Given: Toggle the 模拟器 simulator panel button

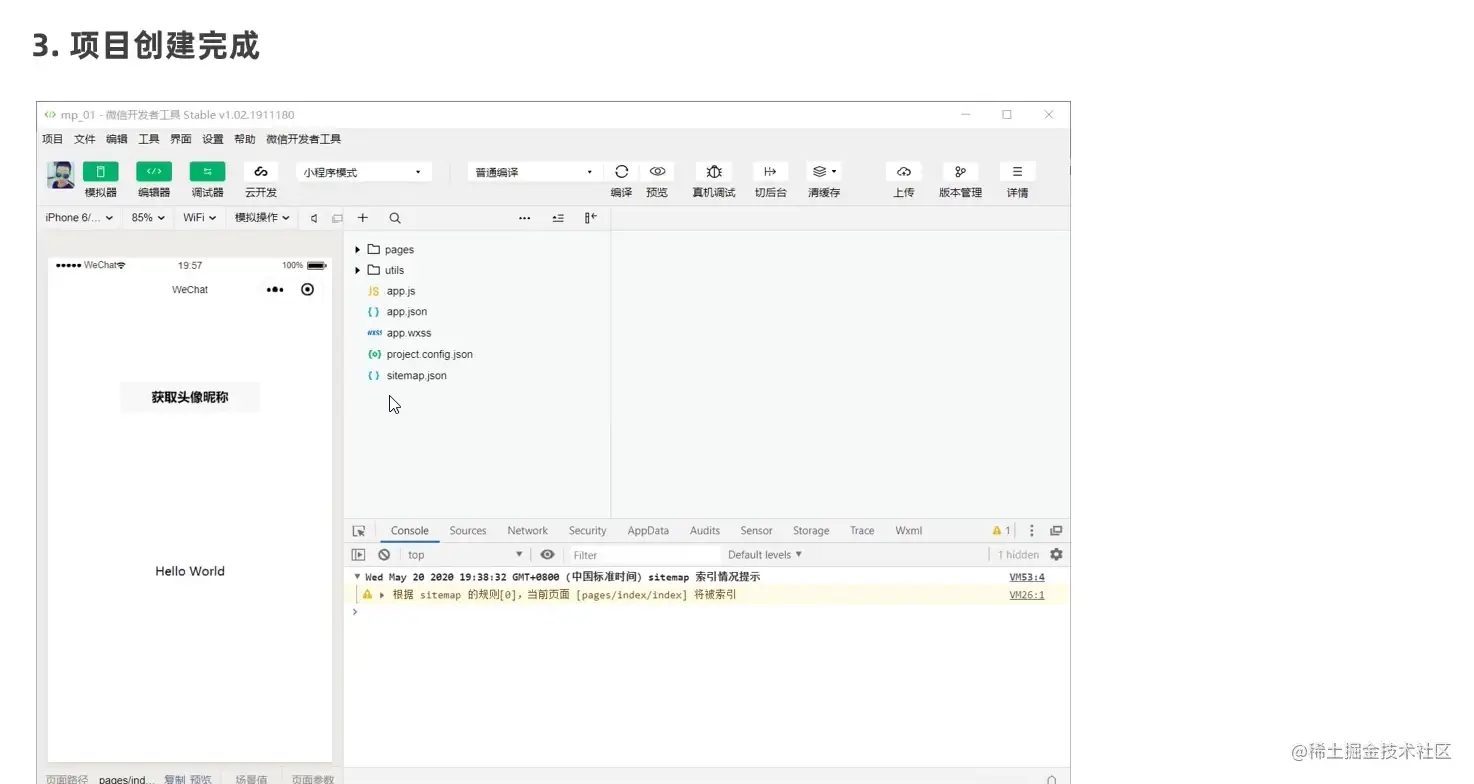Looking at the screenshot, I should click(100, 172).
